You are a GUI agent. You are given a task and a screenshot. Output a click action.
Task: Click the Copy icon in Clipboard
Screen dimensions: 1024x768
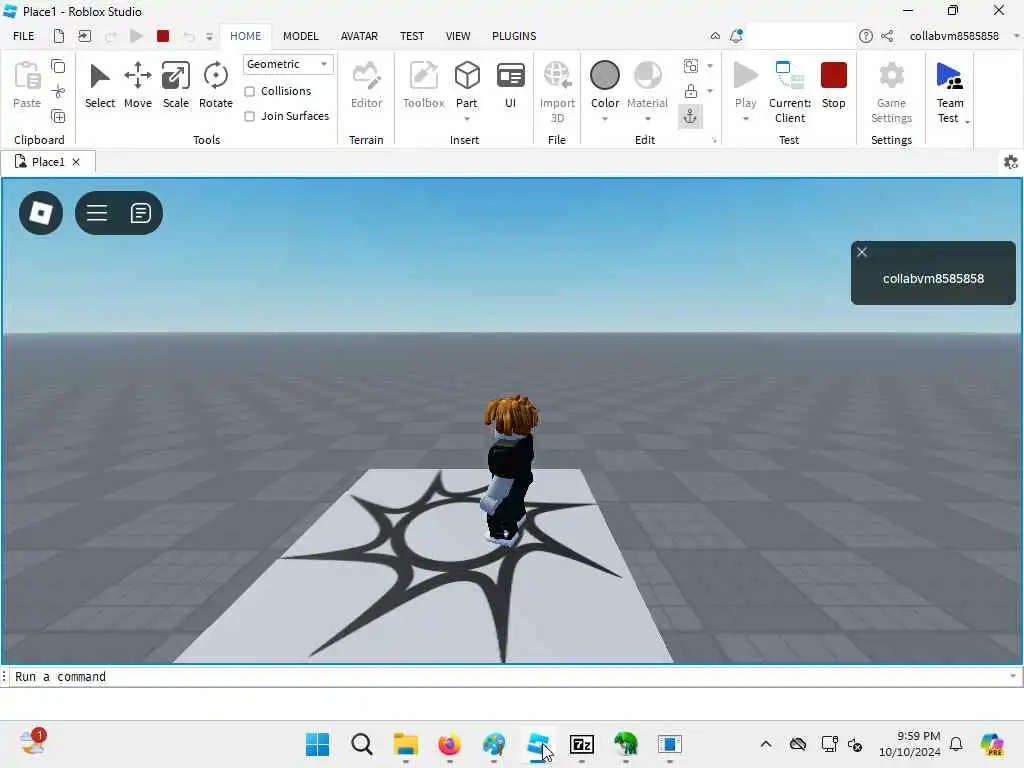58,66
